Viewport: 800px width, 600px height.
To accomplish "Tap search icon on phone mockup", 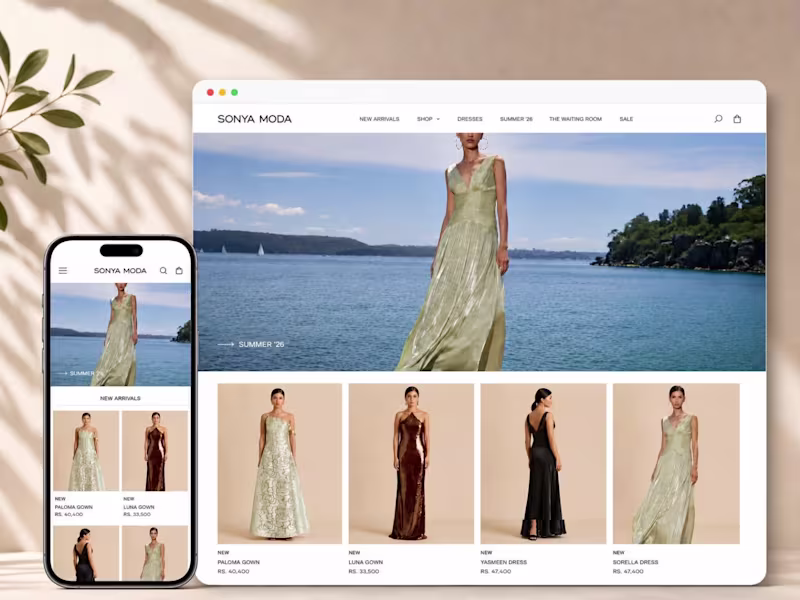I will (x=163, y=270).
